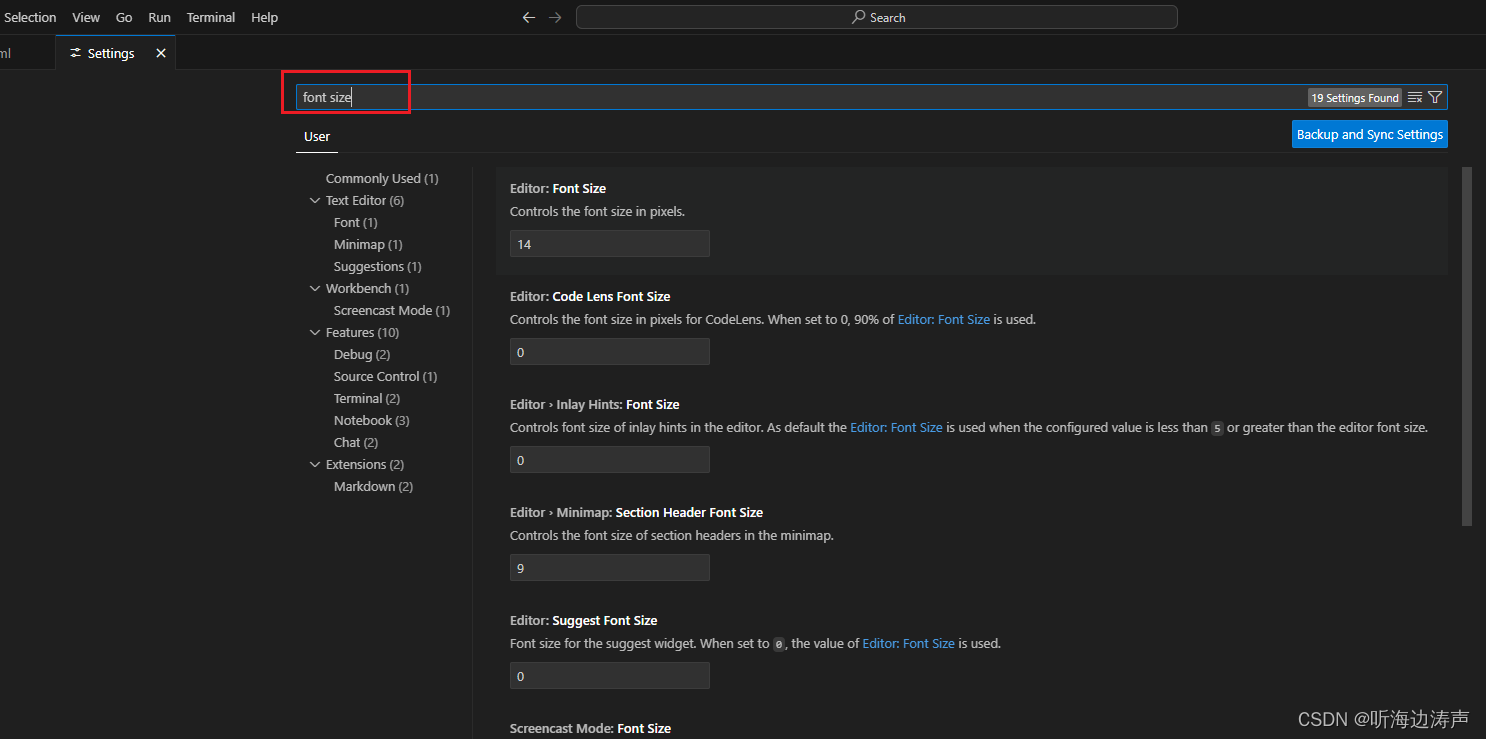The height and width of the screenshot is (739, 1486).
Task: Follow Editor: Font Size link in Code Lens description
Action: 944,320
